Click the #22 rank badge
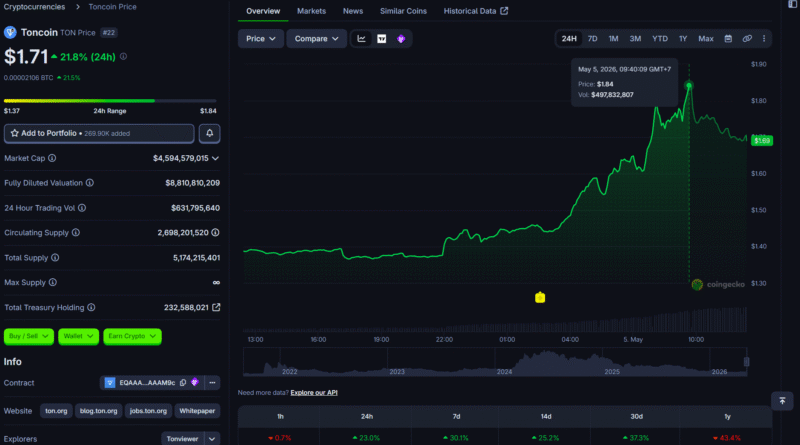This screenshot has width=800, height=445. pyautogui.click(x=109, y=32)
